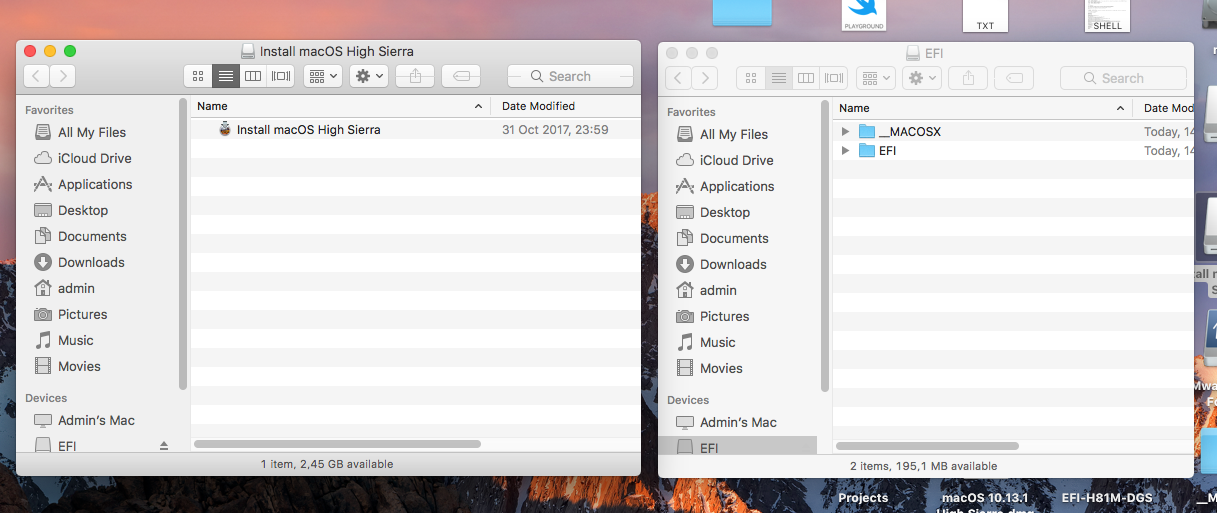1217x513 pixels.
Task: Select EFI folder row in EFI window
Action: point(1014,150)
